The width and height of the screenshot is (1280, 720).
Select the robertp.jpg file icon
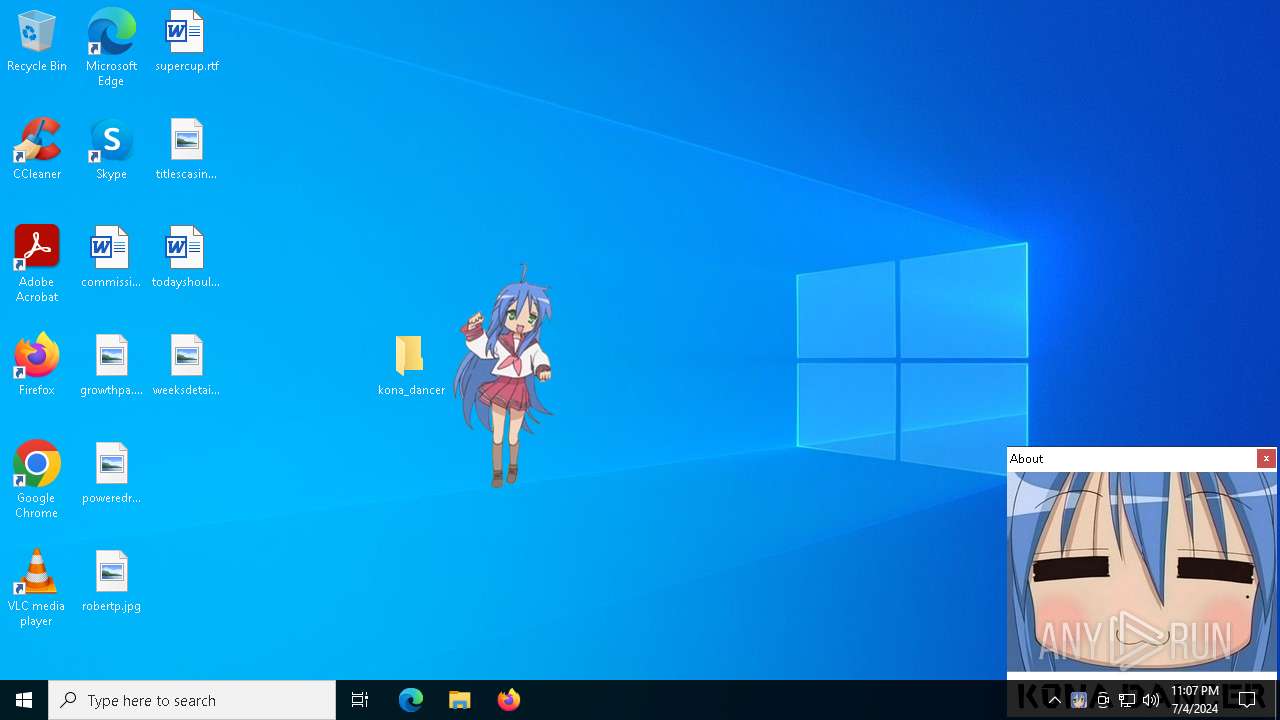111,582
